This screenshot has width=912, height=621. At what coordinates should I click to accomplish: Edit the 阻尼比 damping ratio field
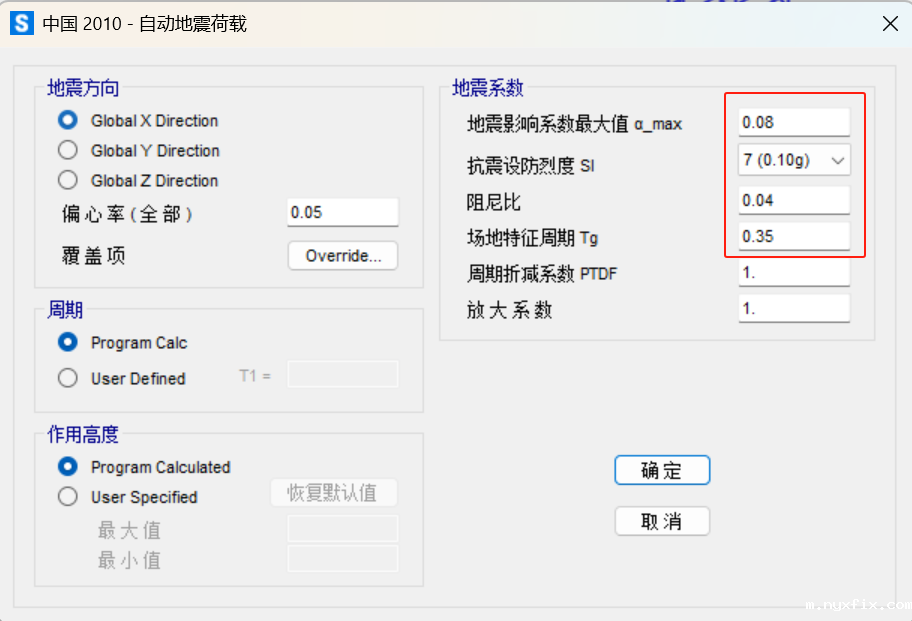pyautogui.click(x=793, y=199)
